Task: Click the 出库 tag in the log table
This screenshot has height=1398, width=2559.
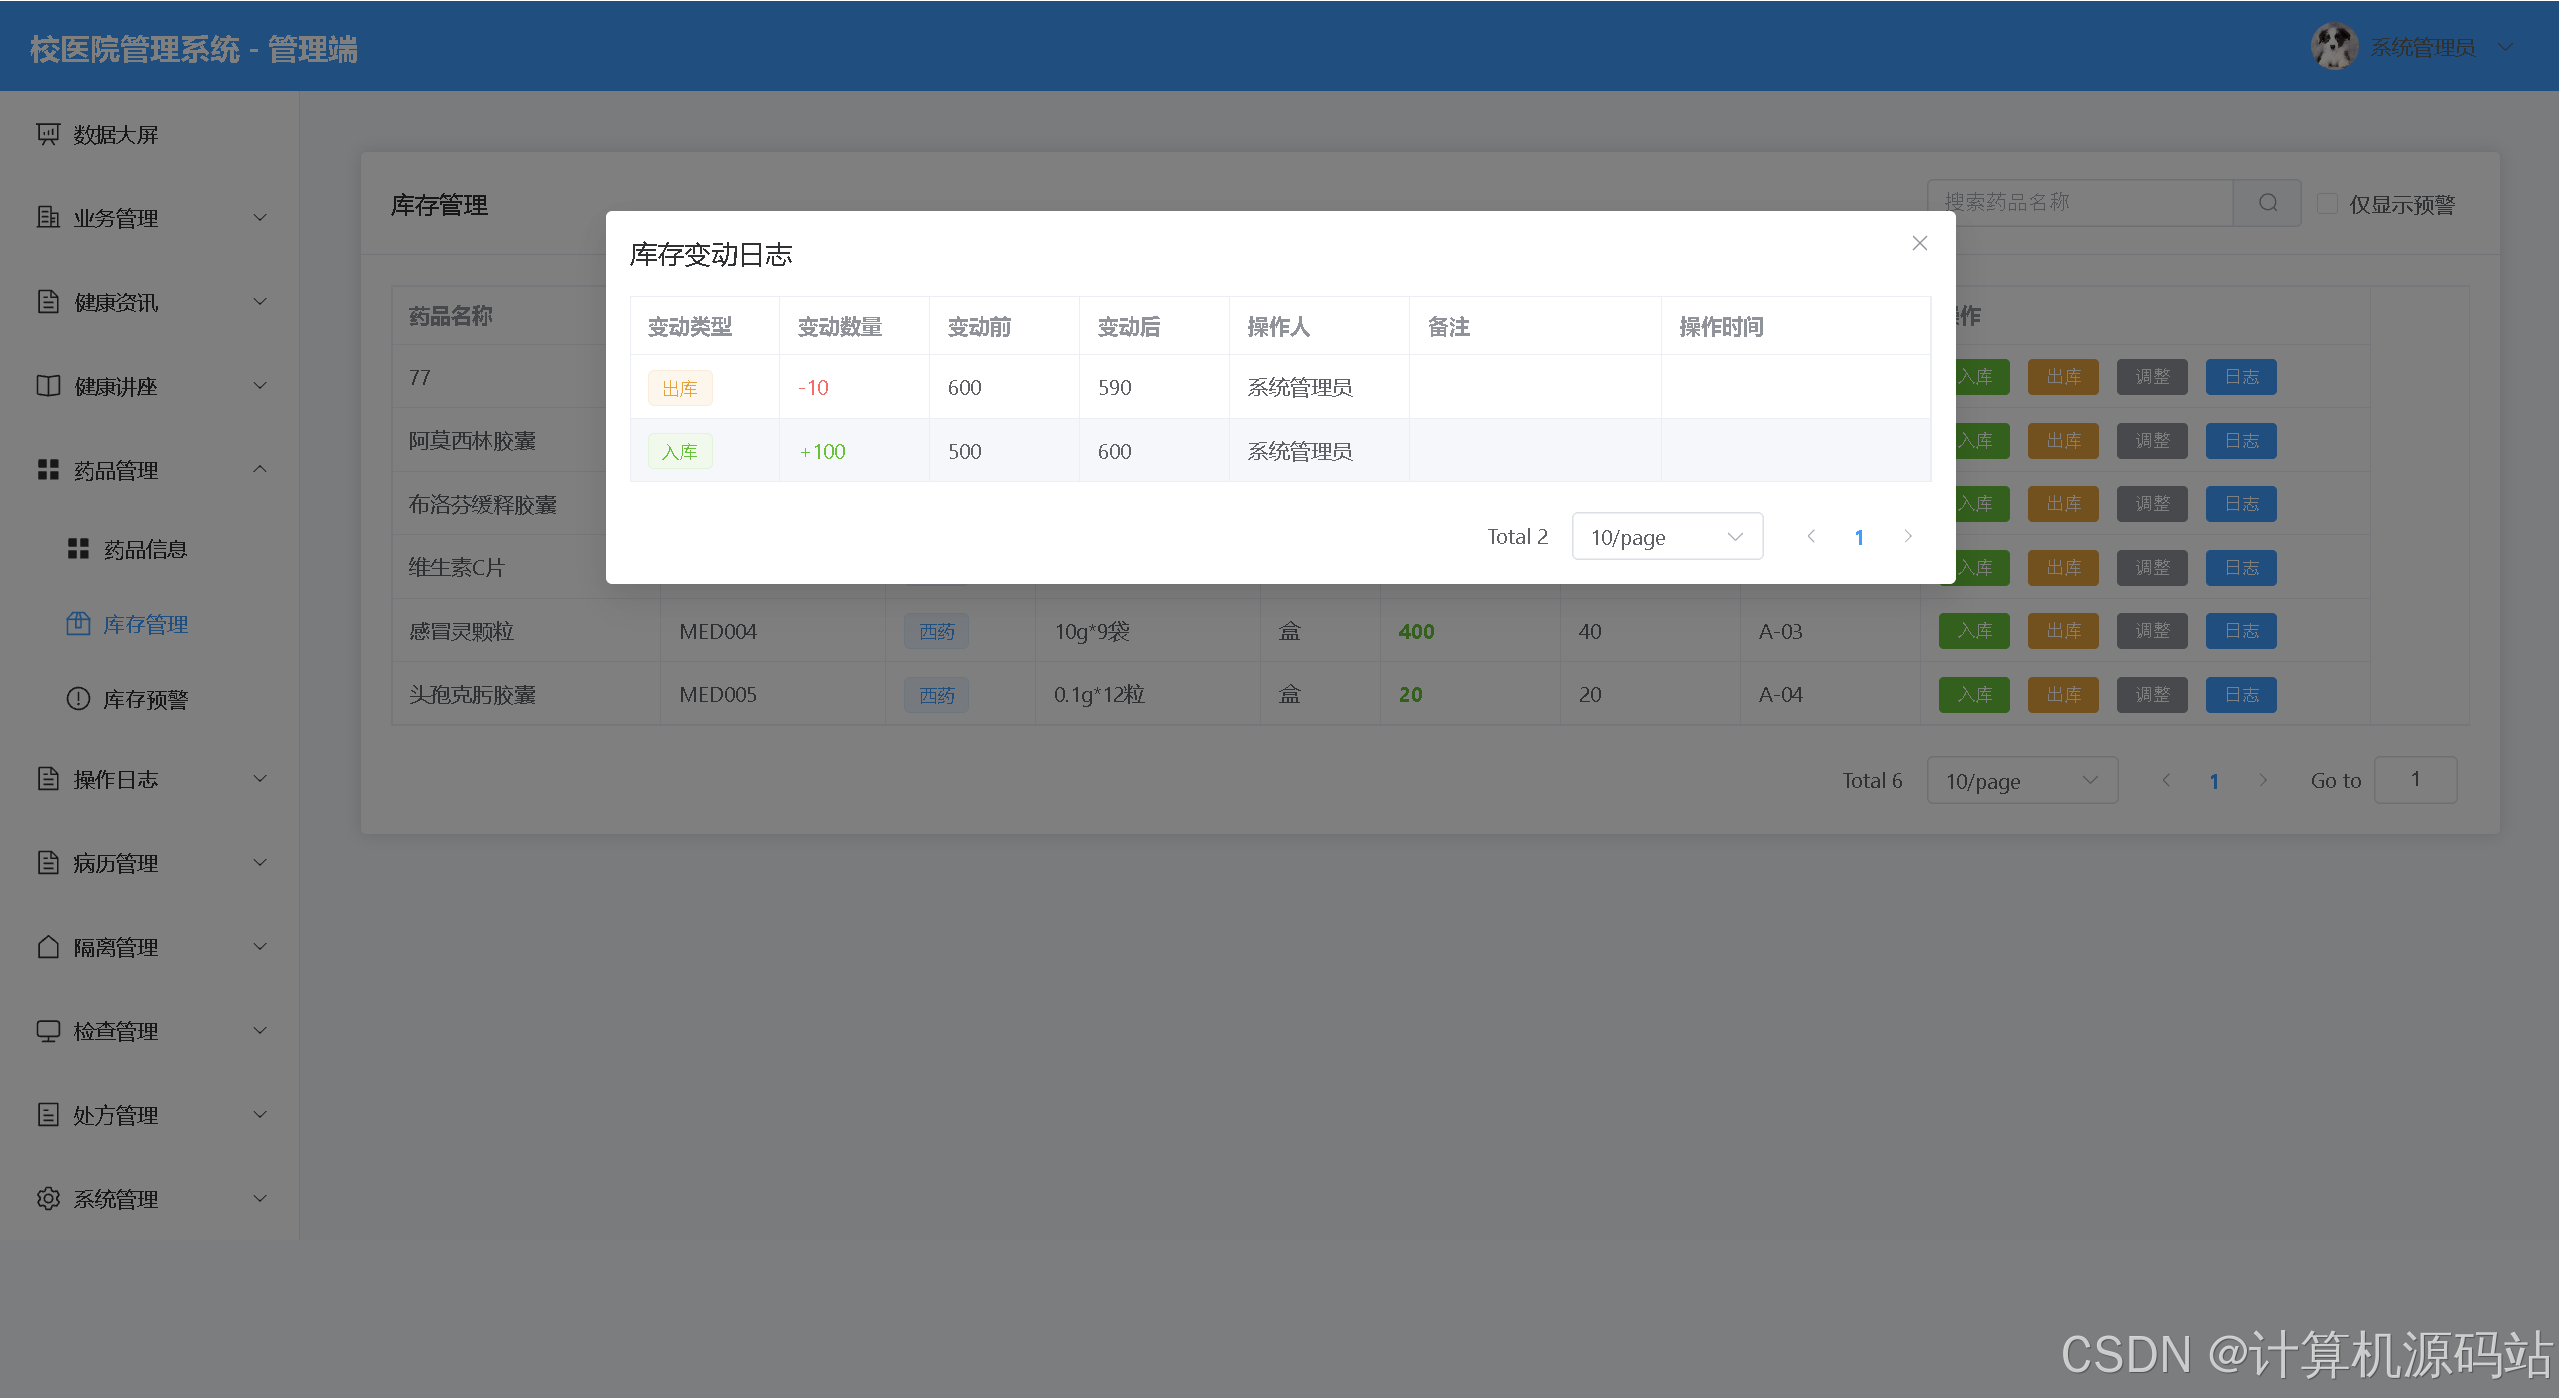Action: (680, 388)
